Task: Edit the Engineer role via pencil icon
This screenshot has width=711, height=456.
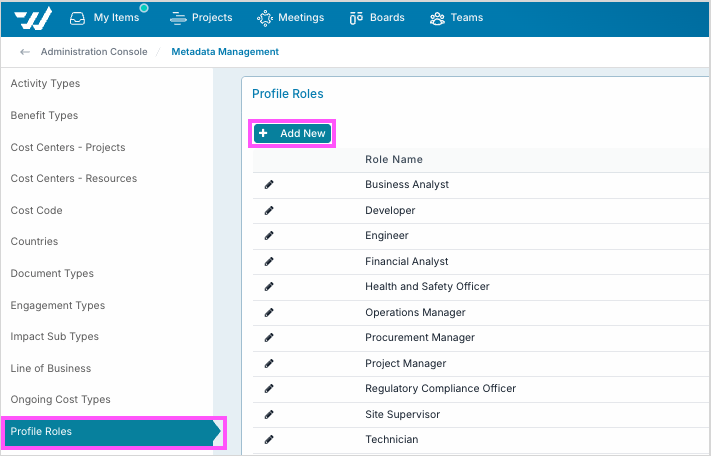Action: (x=269, y=236)
